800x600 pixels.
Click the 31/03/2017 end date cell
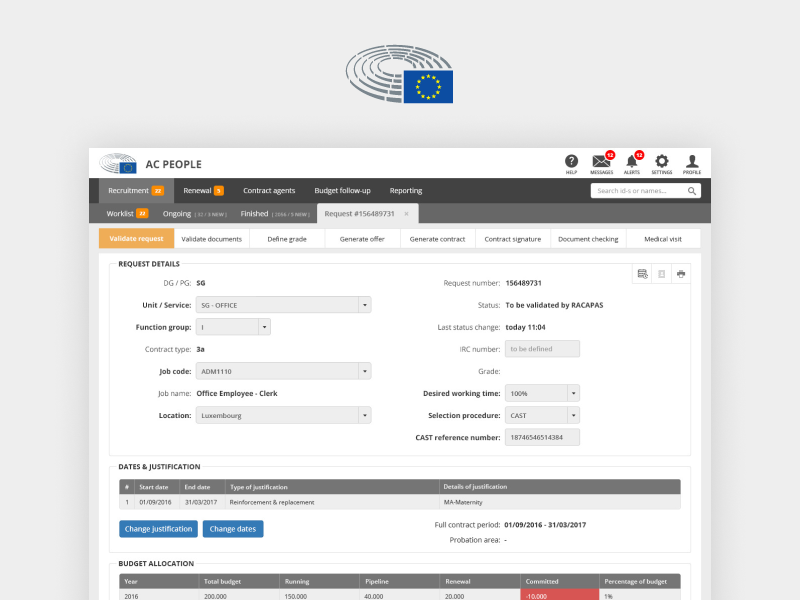tap(201, 502)
